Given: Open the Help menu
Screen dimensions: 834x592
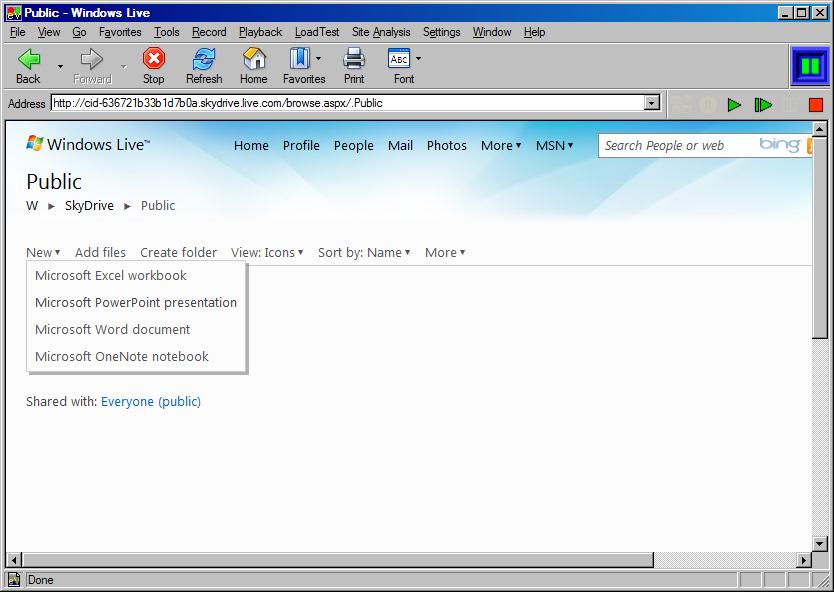Looking at the screenshot, I should pyautogui.click(x=535, y=32).
